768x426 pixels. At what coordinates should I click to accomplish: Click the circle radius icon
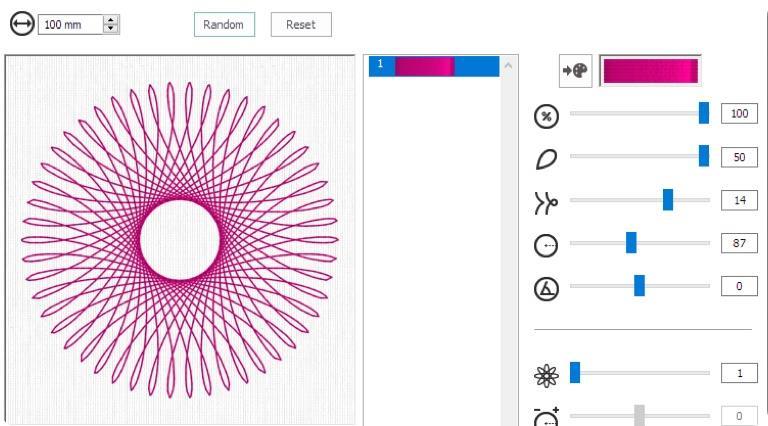tap(546, 243)
